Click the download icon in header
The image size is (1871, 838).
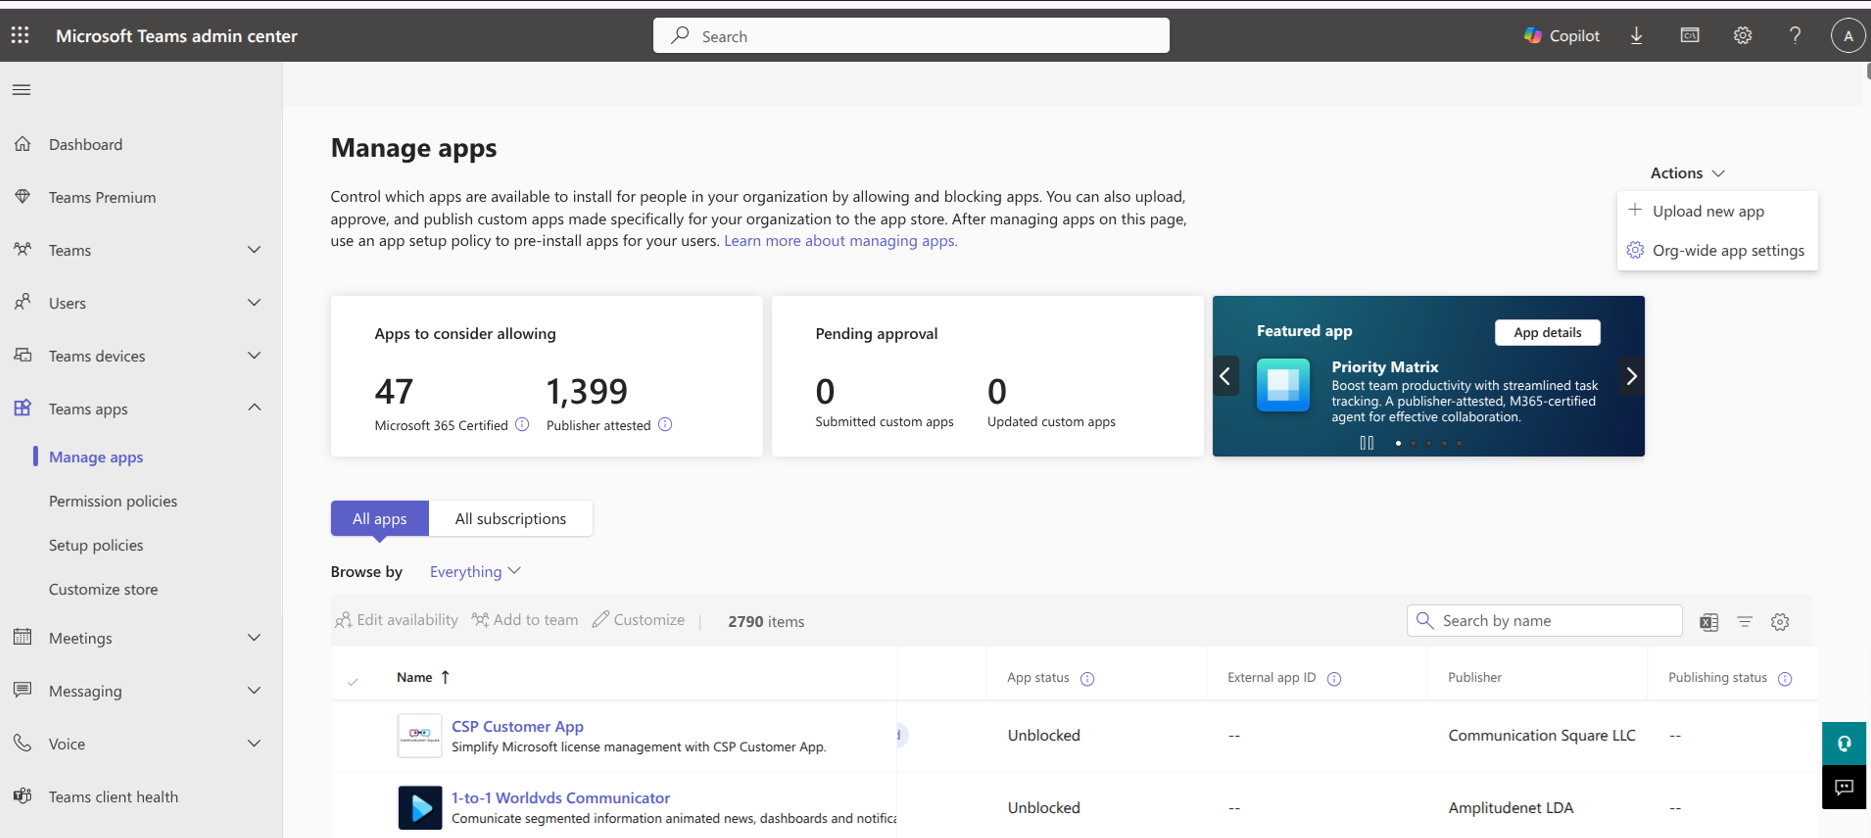tap(1637, 36)
